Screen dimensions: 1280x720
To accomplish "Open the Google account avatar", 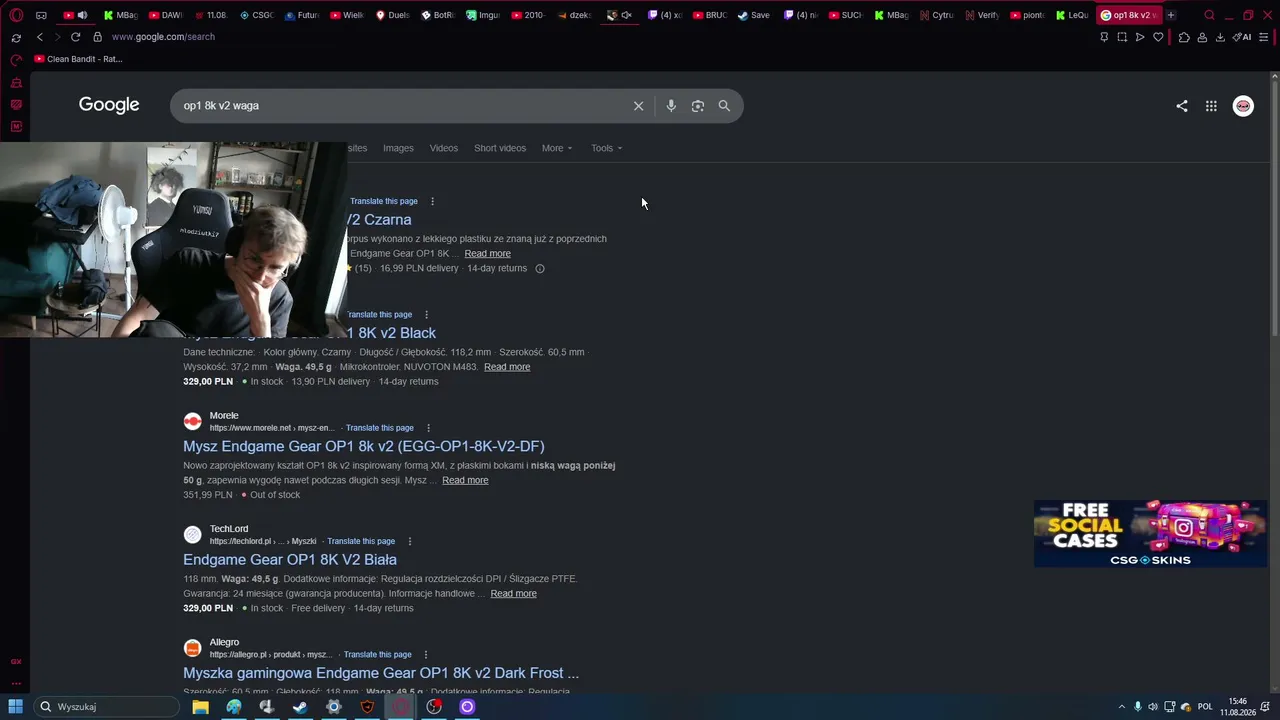I will (x=1243, y=106).
